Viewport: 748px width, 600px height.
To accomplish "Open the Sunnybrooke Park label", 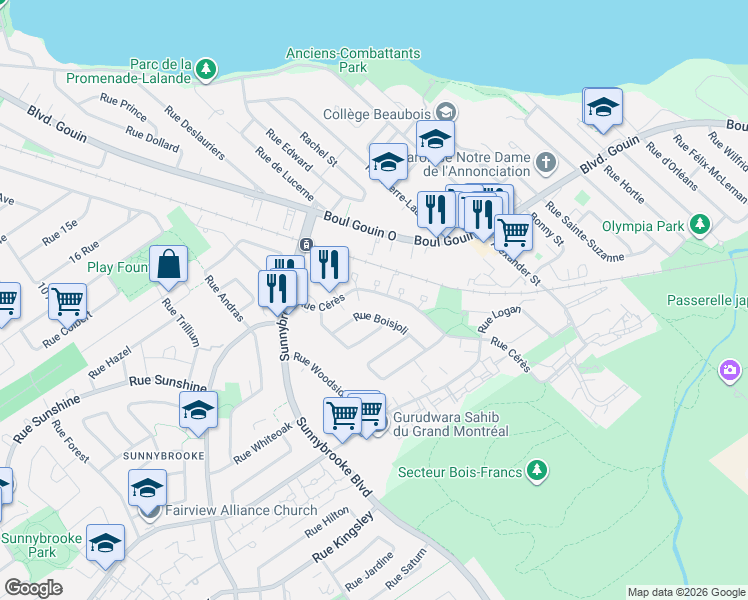I will pyautogui.click(x=42, y=545).
